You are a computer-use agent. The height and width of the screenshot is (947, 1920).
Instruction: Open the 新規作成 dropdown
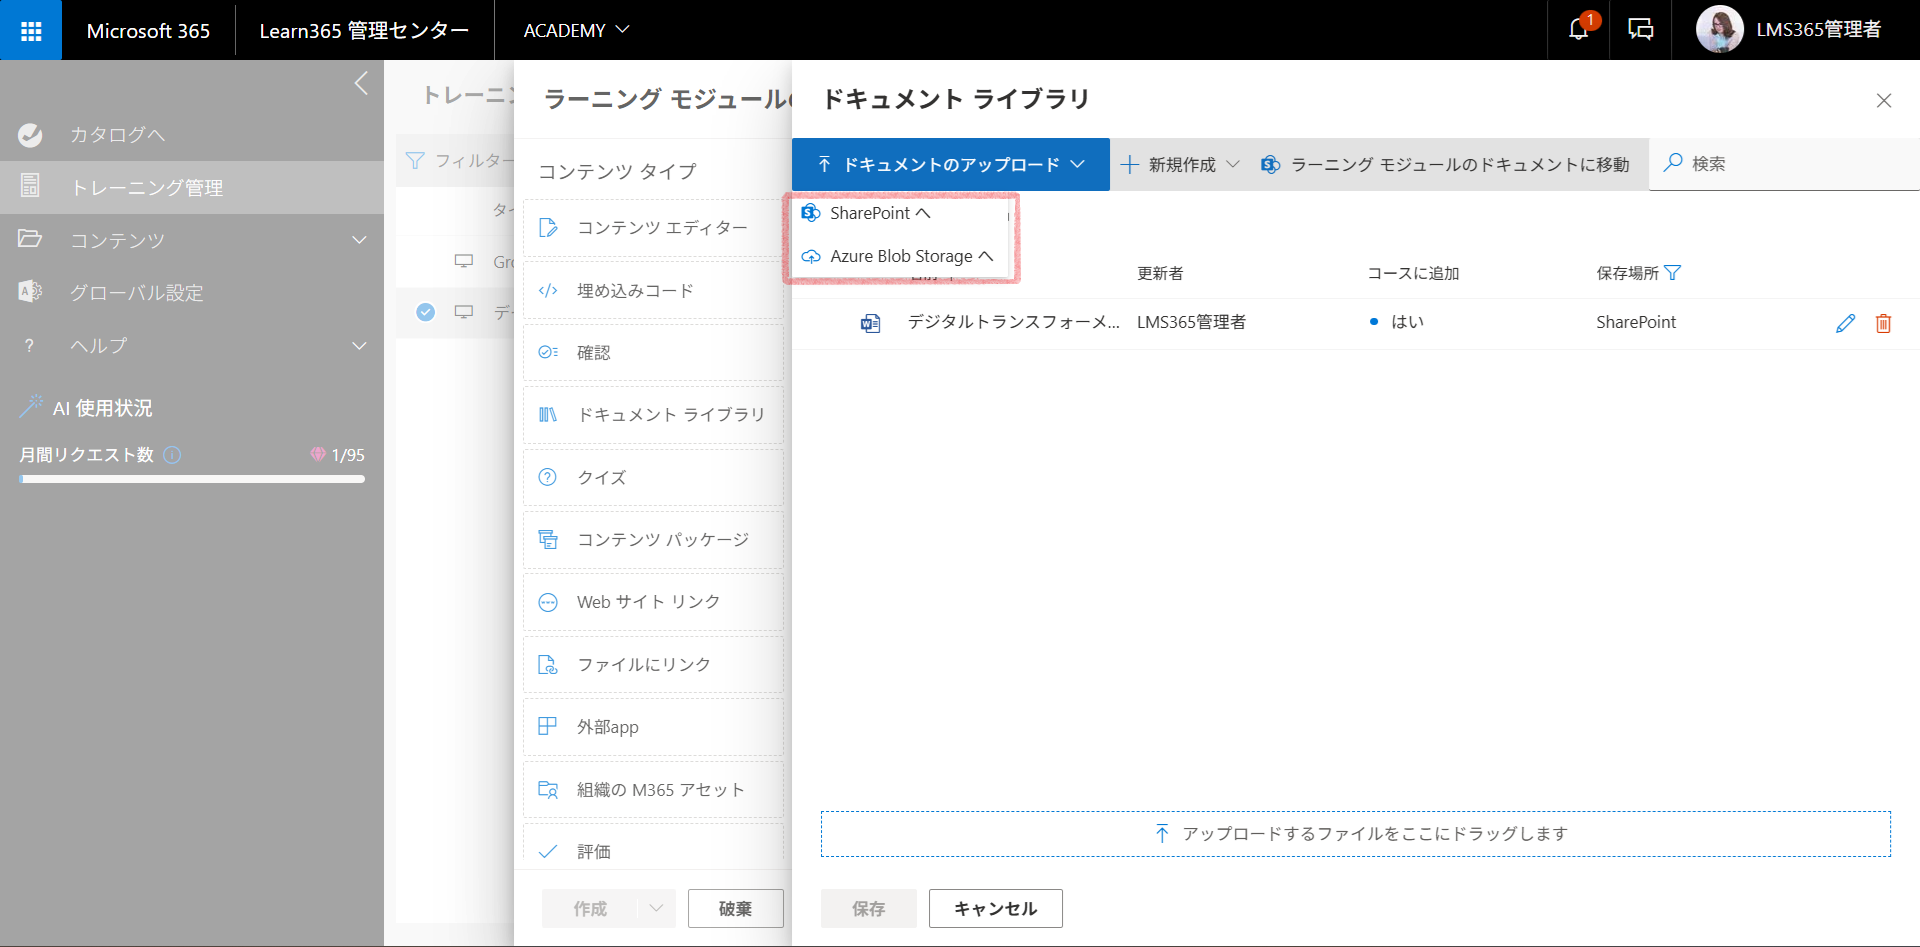tap(1180, 165)
